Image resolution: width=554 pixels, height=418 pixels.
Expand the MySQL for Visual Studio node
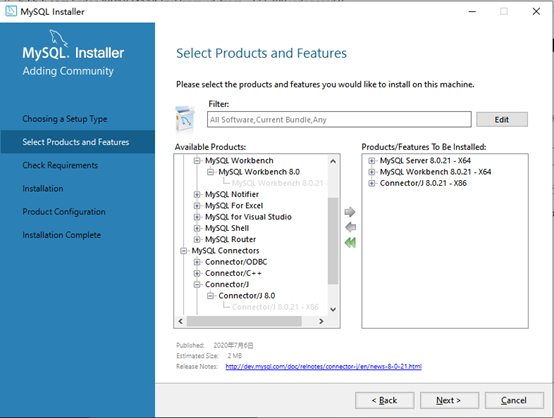pyautogui.click(x=197, y=217)
